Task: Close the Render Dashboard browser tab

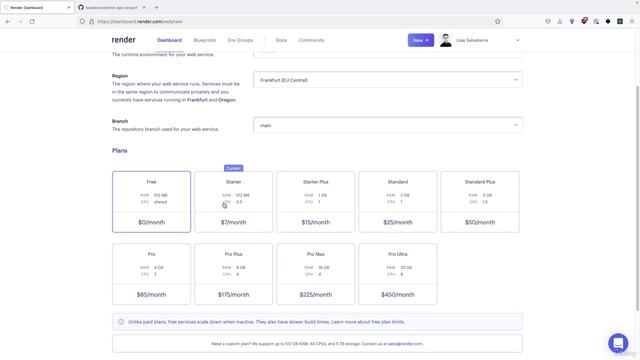Action: pos(69,7)
